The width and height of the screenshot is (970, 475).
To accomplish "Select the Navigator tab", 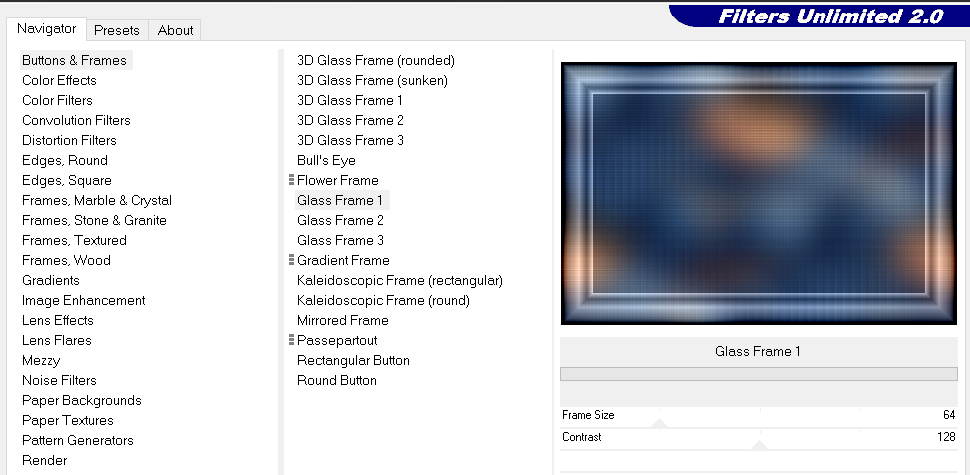I will (x=46, y=29).
